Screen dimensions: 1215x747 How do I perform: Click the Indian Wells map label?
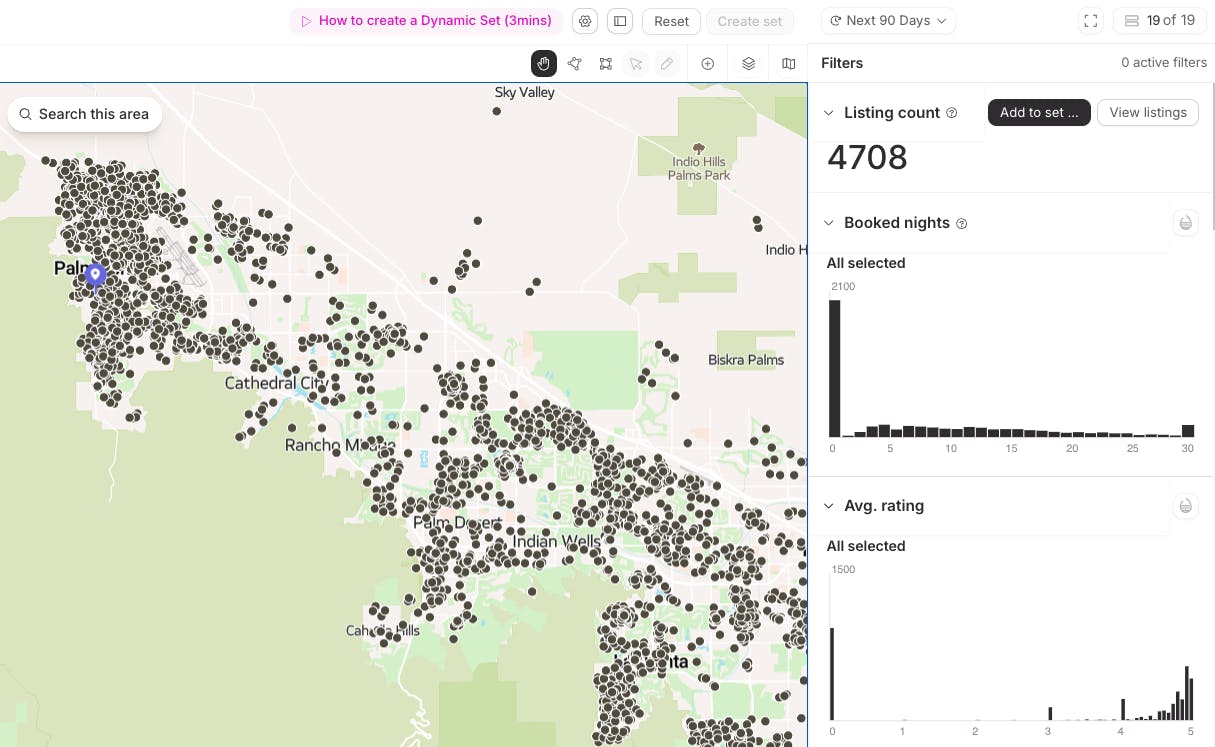pos(557,542)
